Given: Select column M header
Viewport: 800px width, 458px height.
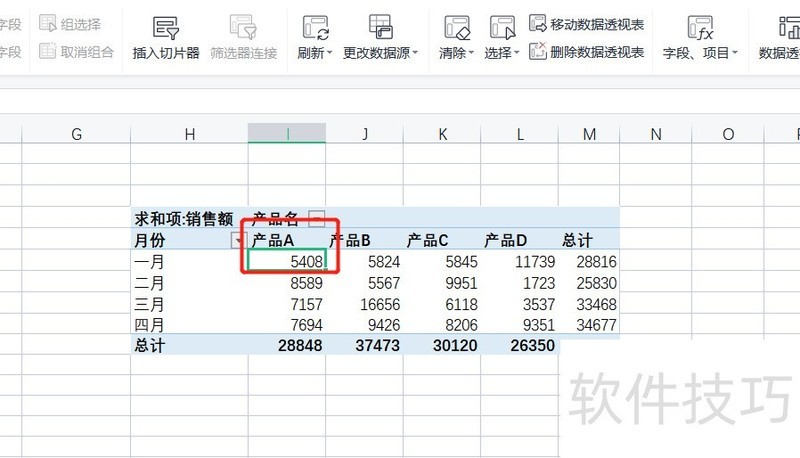Looking at the screenshot, I should click(589, 134).
